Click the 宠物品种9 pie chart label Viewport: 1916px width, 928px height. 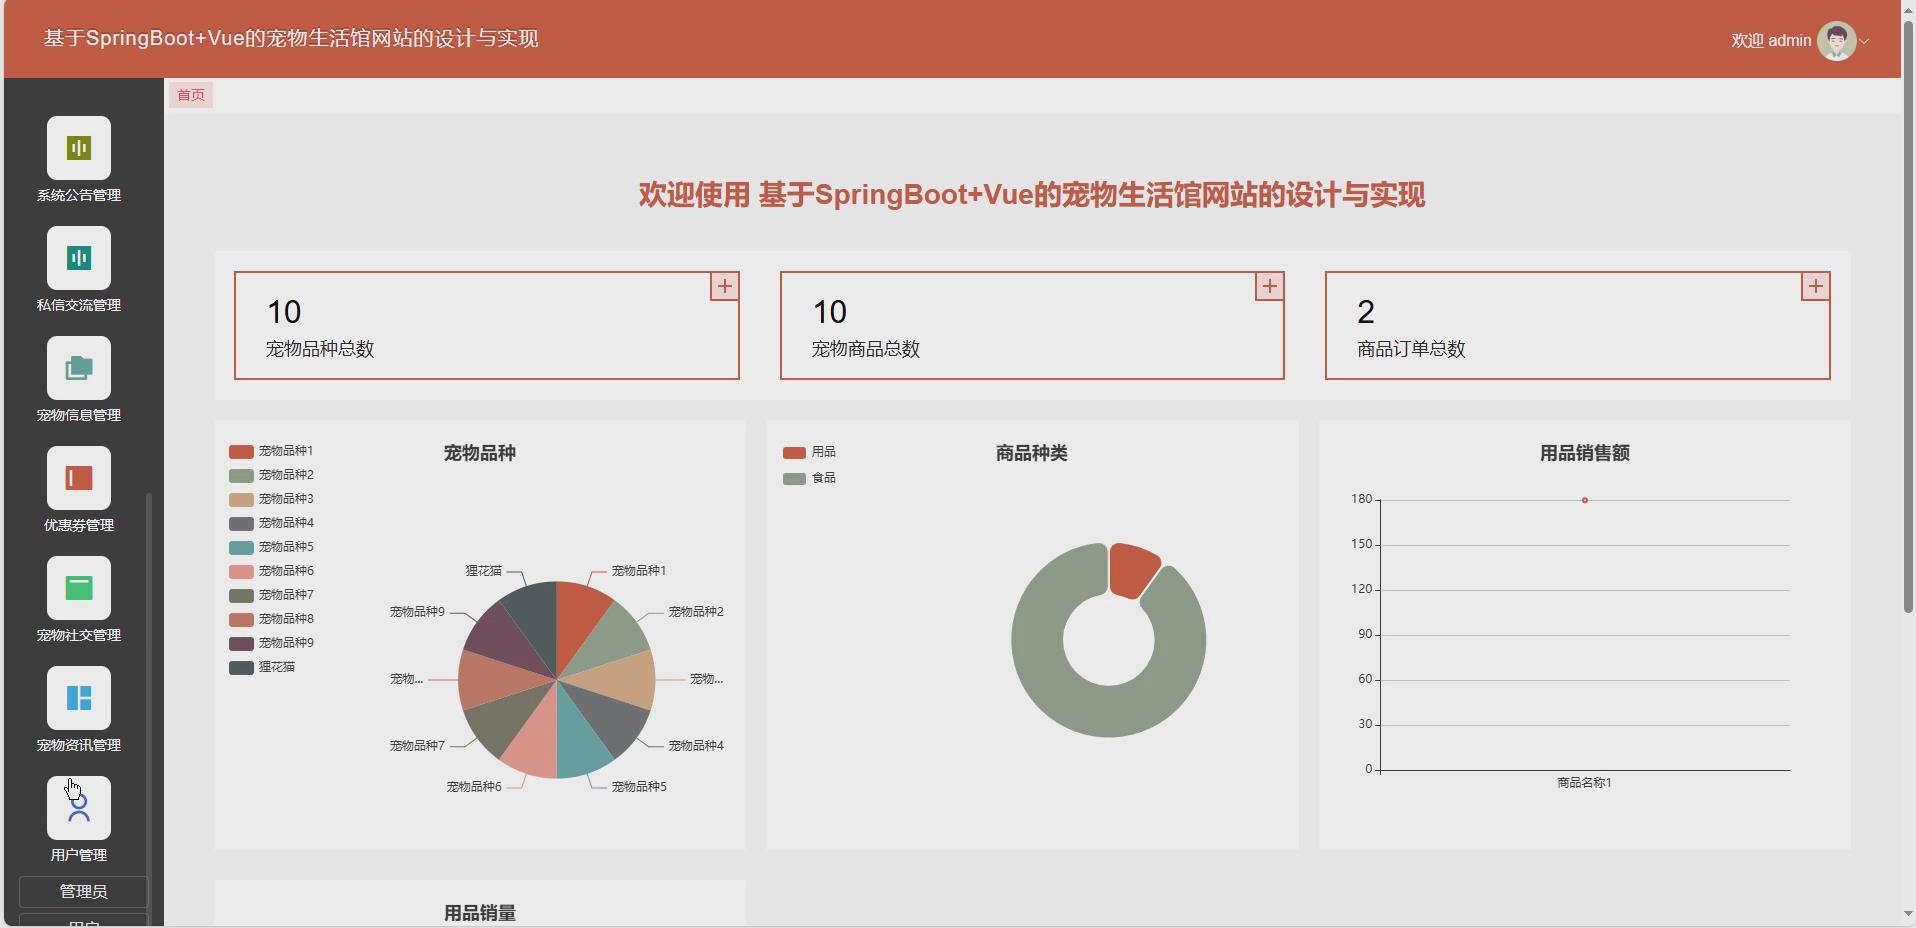(x=417, y=612)
